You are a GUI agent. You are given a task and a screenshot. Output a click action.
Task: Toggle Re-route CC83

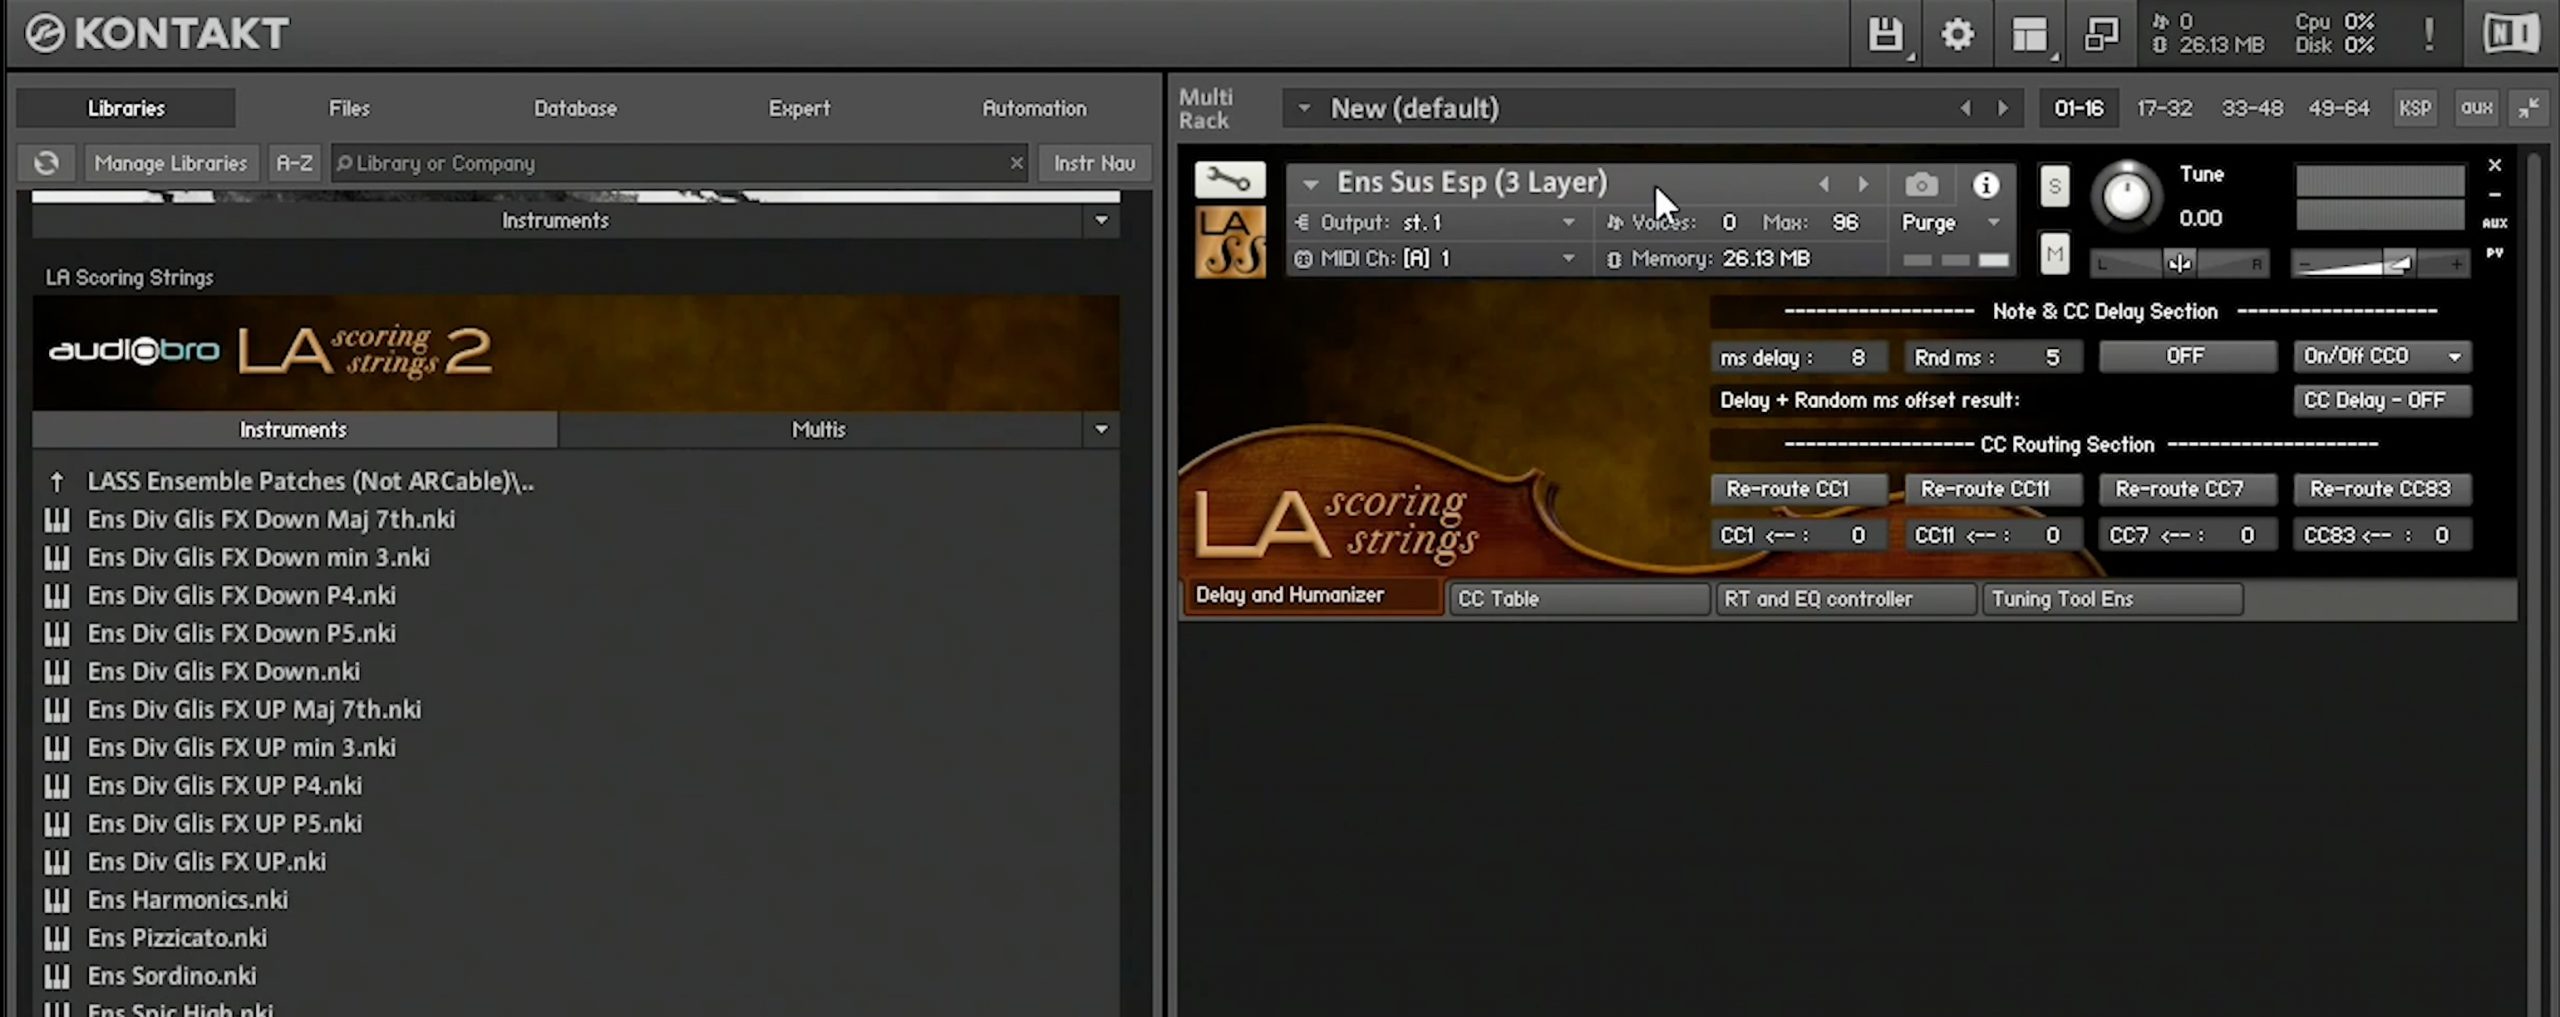click(x=2381, y=489)
